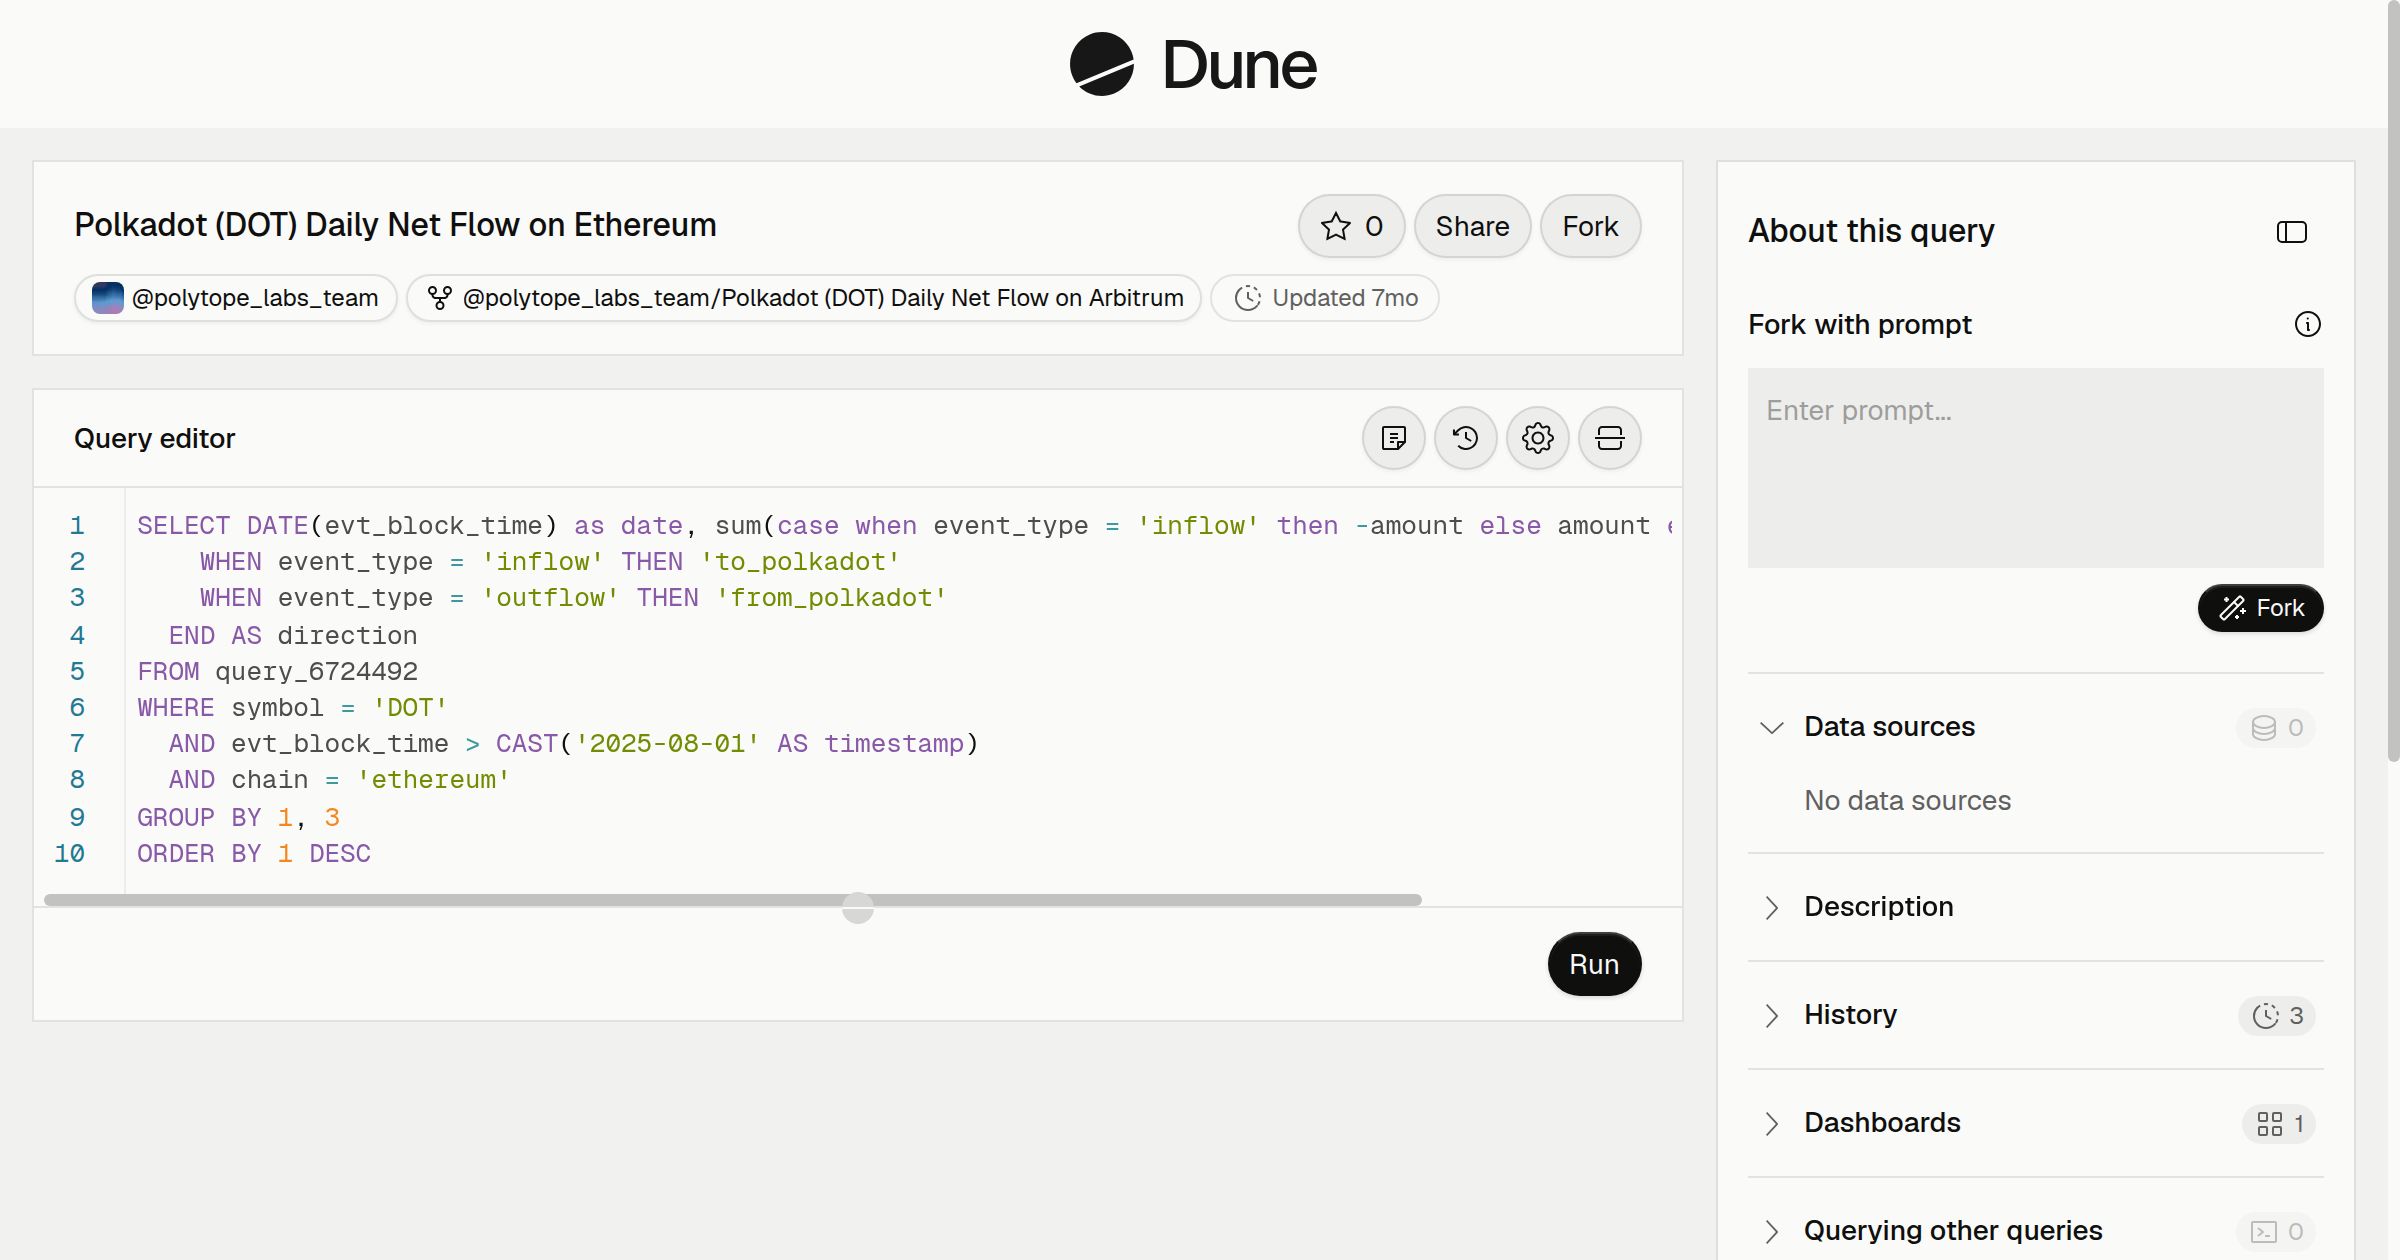Star this query
Image resolution: width=2400 pixels, height=1260 pixels.
coord(1351,226)
